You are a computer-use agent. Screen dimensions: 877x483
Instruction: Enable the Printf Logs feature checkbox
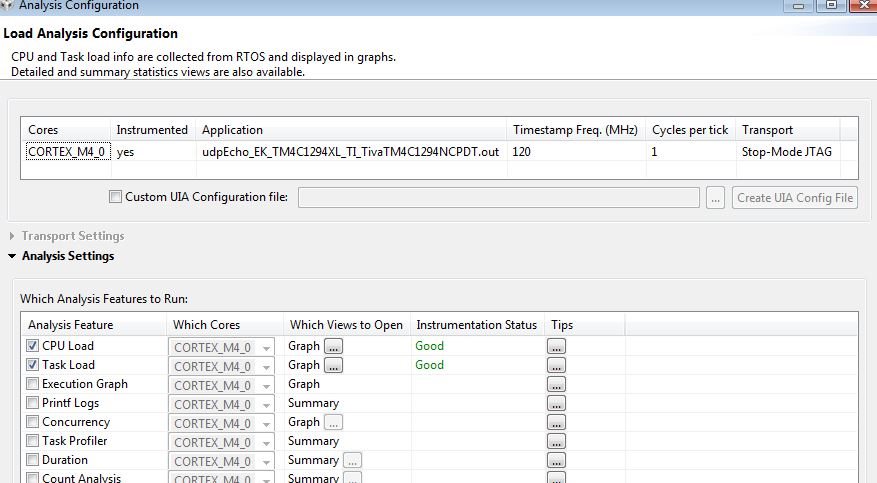click(32, 402)
